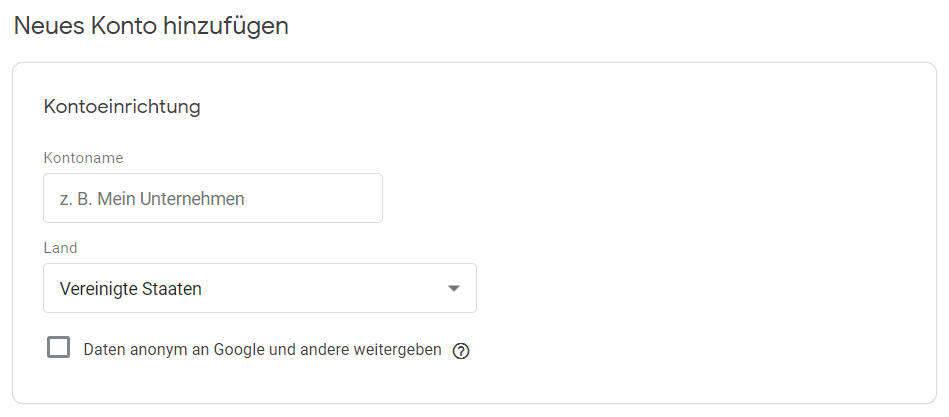949x417 pixels.
Task: Open help for anonymous data sharing
Action: tap(461, 351)
